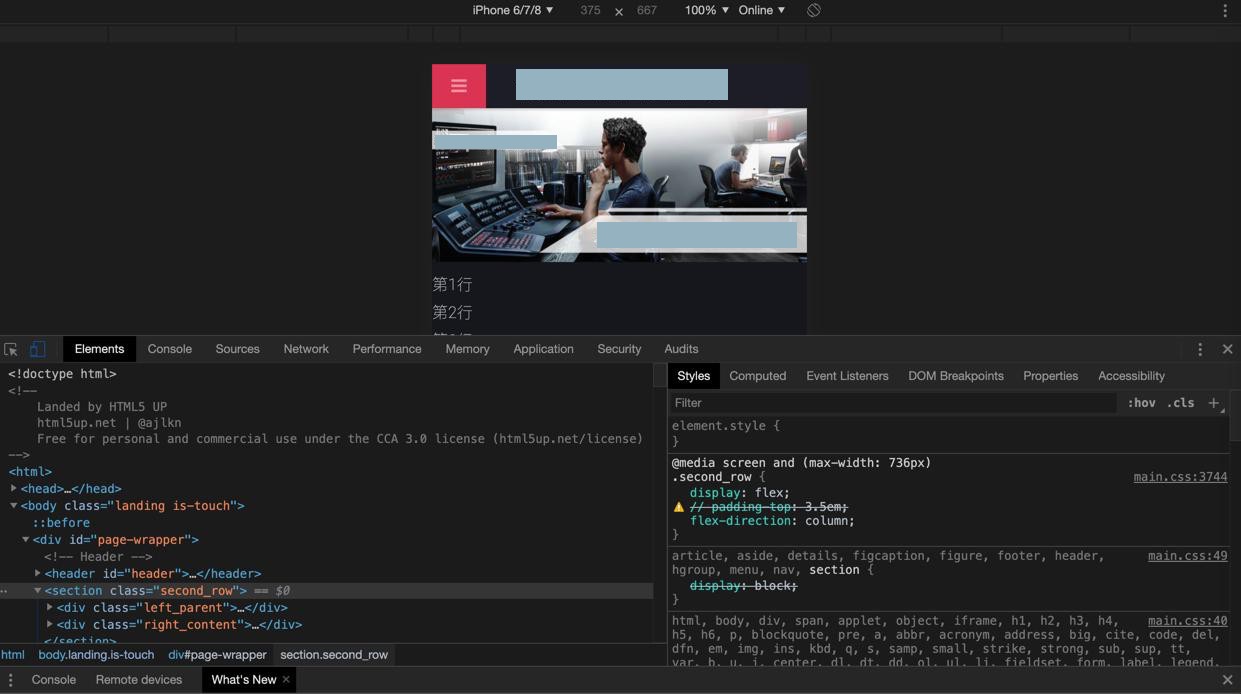Open the drawer three-dot menu beside Console
The image size is (1241, 694).
(x=11, y=680)
